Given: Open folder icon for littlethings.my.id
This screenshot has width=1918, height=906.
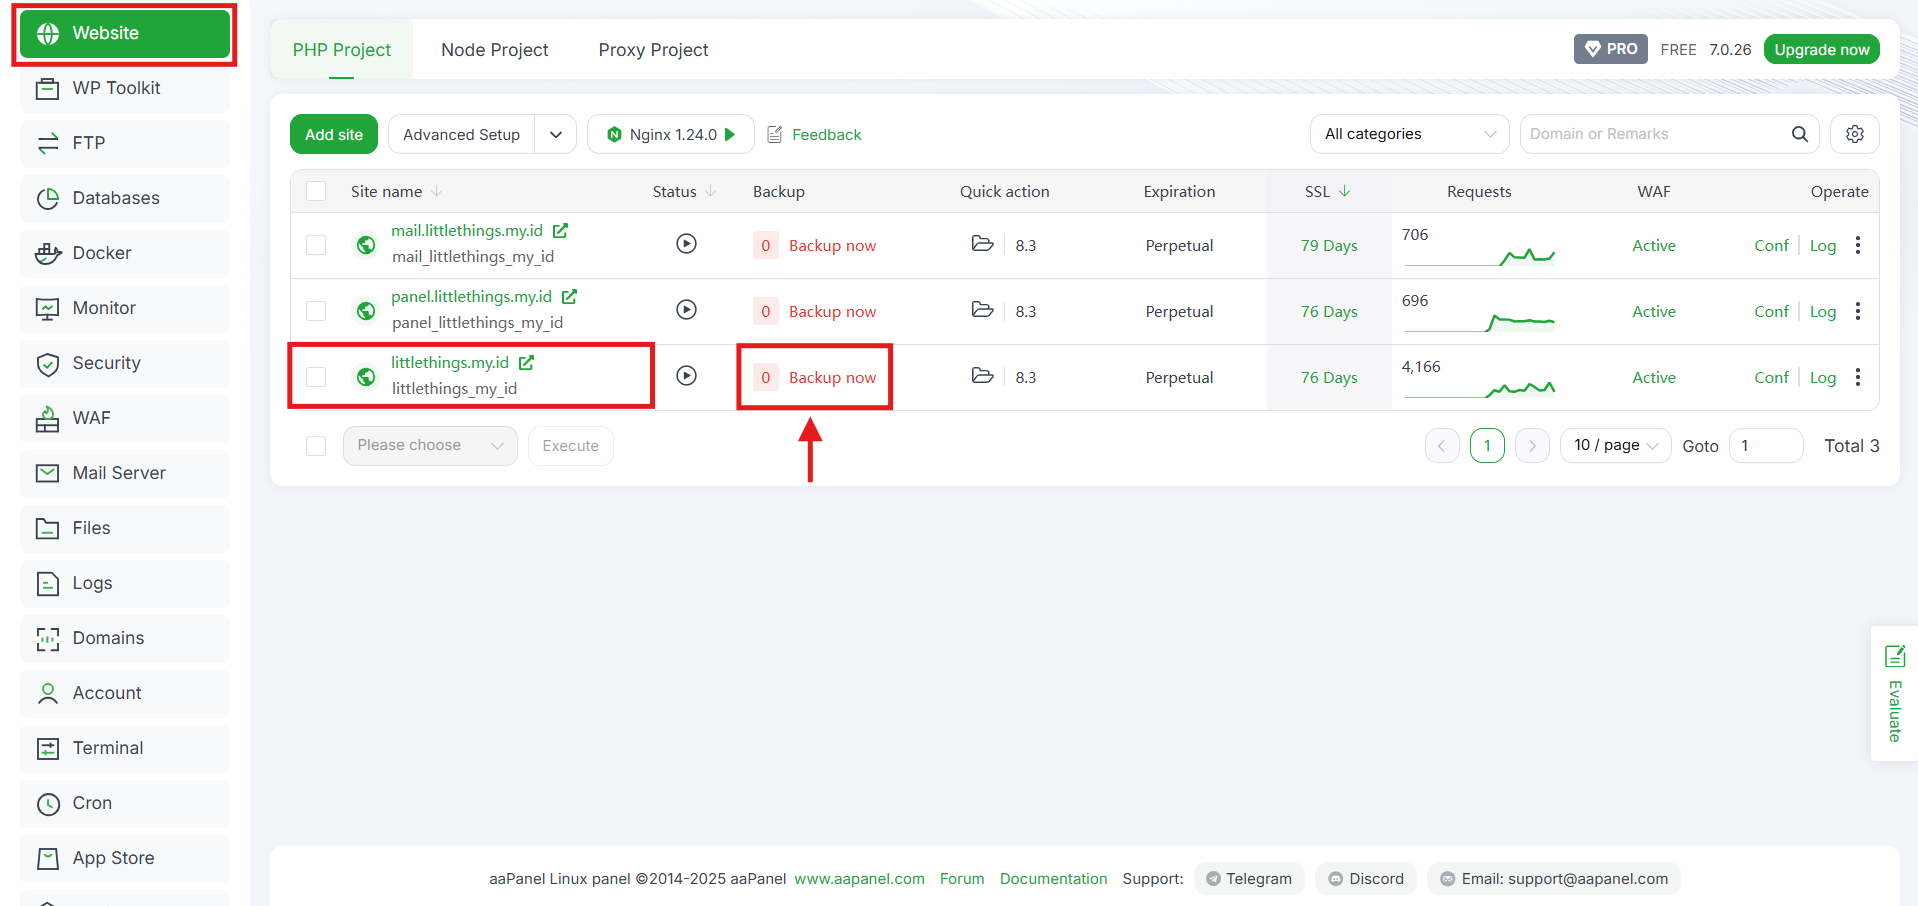Looking at the screenshot, I should pos(983,376).
